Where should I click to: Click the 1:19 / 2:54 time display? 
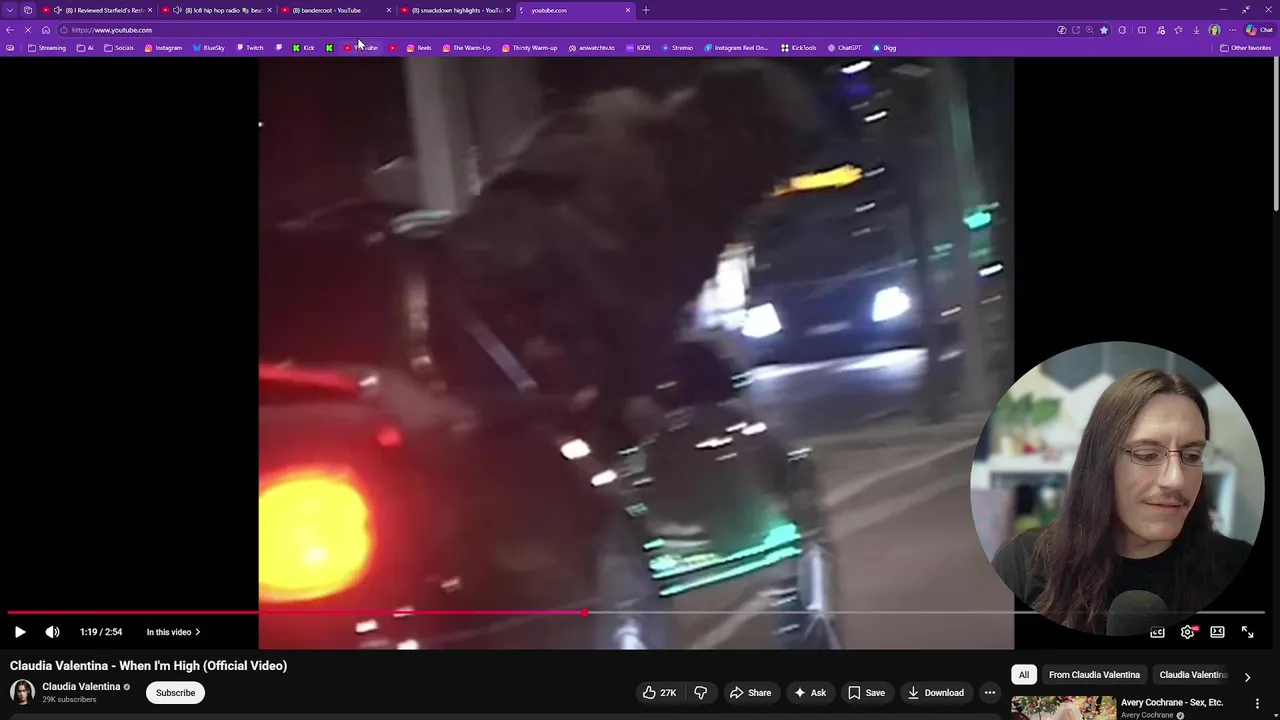coord(101,632)
